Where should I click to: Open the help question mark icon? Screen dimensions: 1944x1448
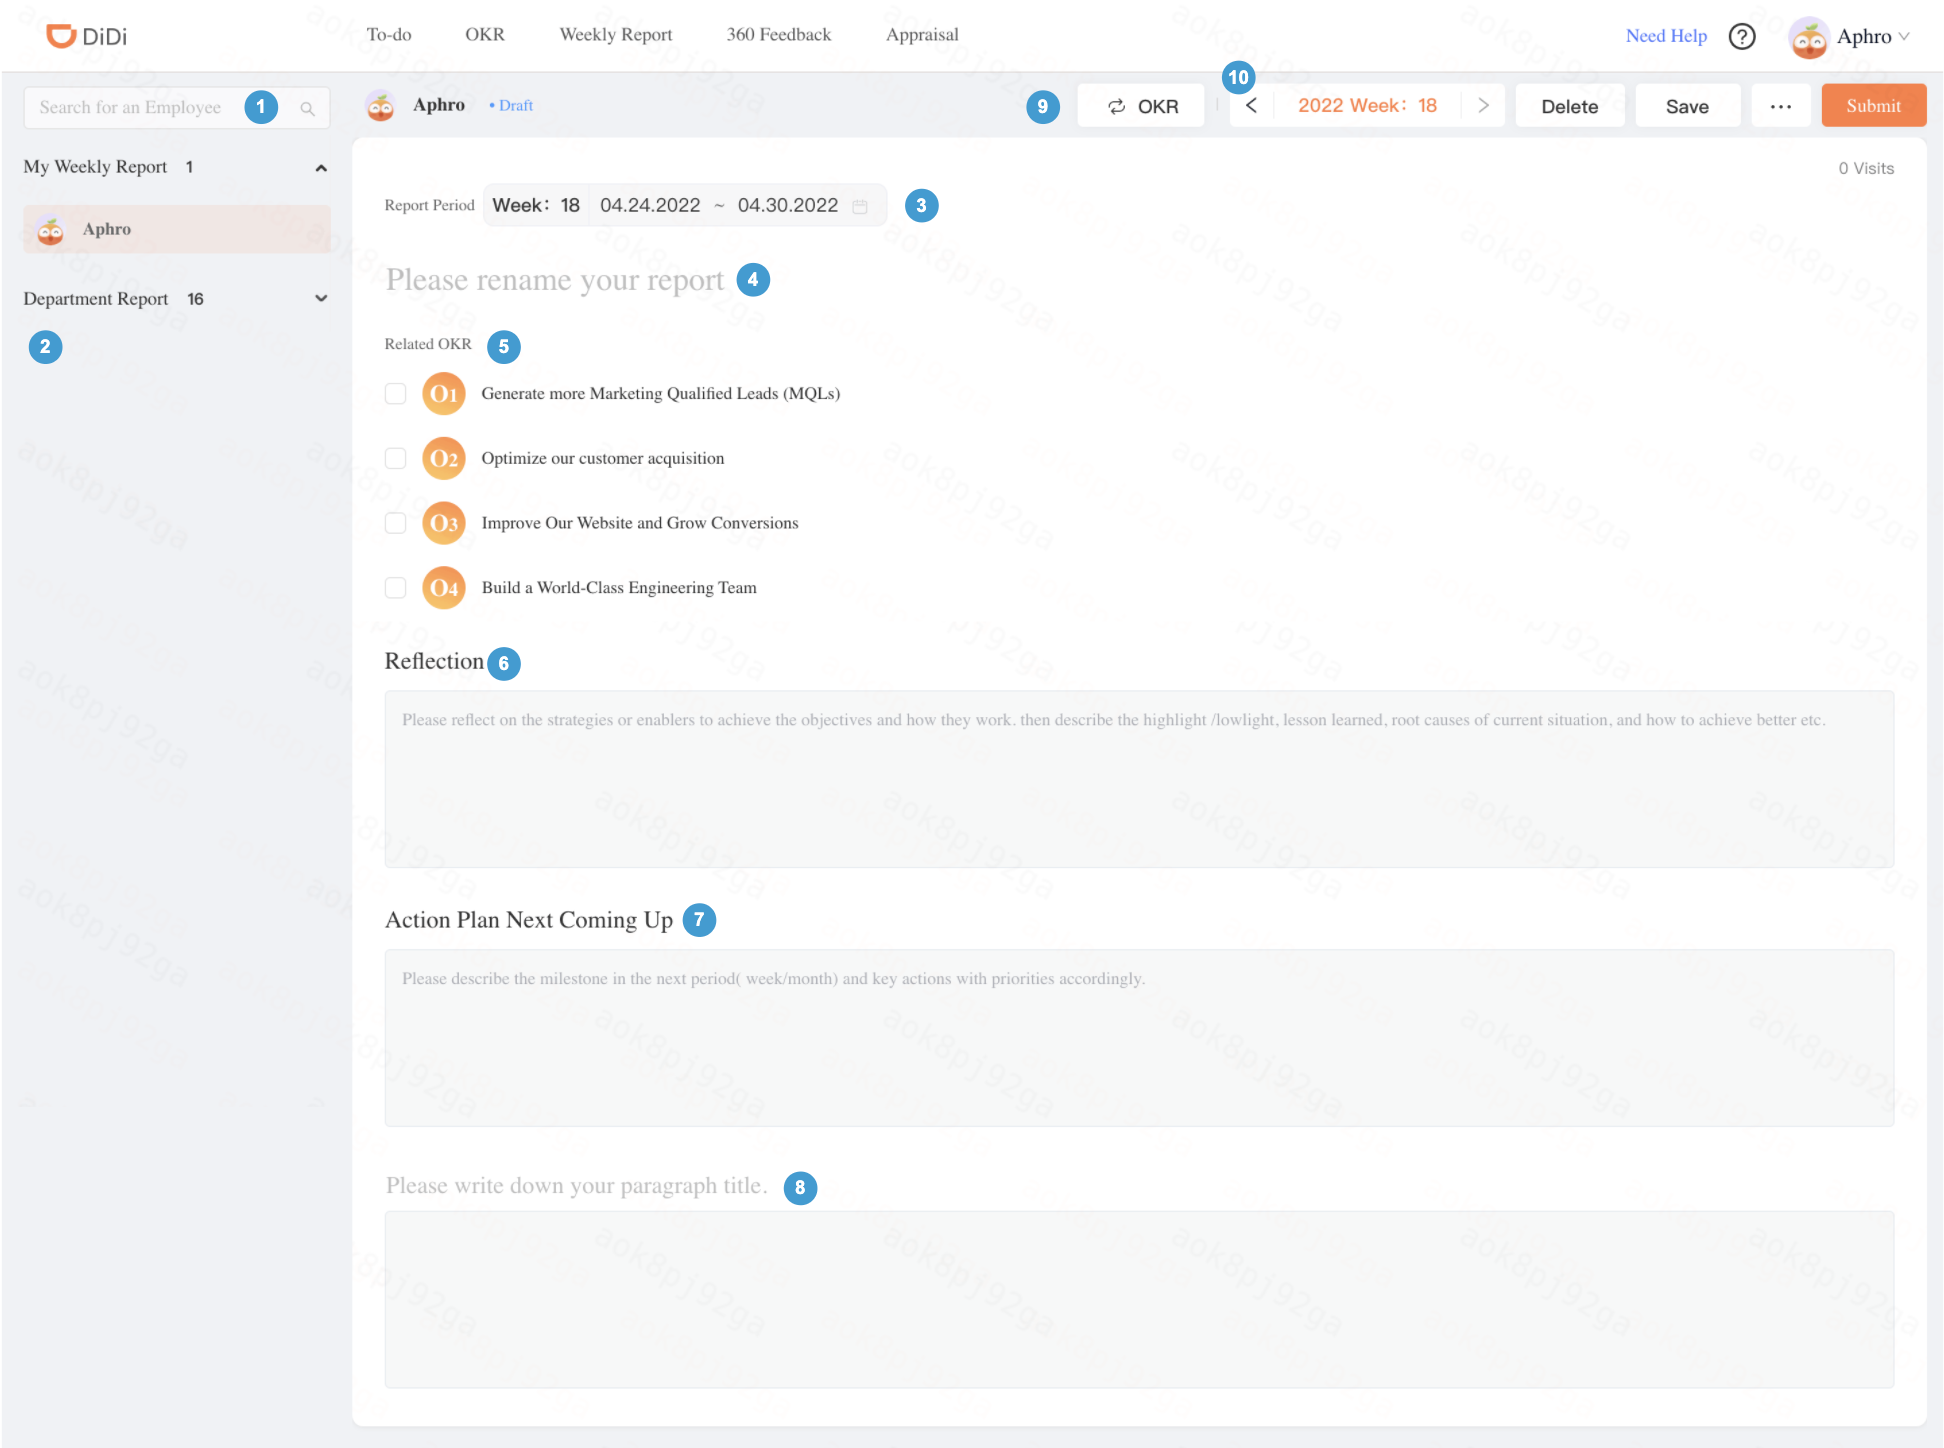(1742, 36)
